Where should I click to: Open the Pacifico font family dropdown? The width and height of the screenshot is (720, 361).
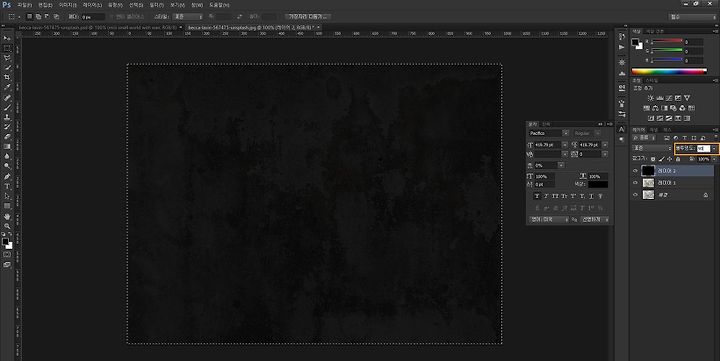[566, 133]
